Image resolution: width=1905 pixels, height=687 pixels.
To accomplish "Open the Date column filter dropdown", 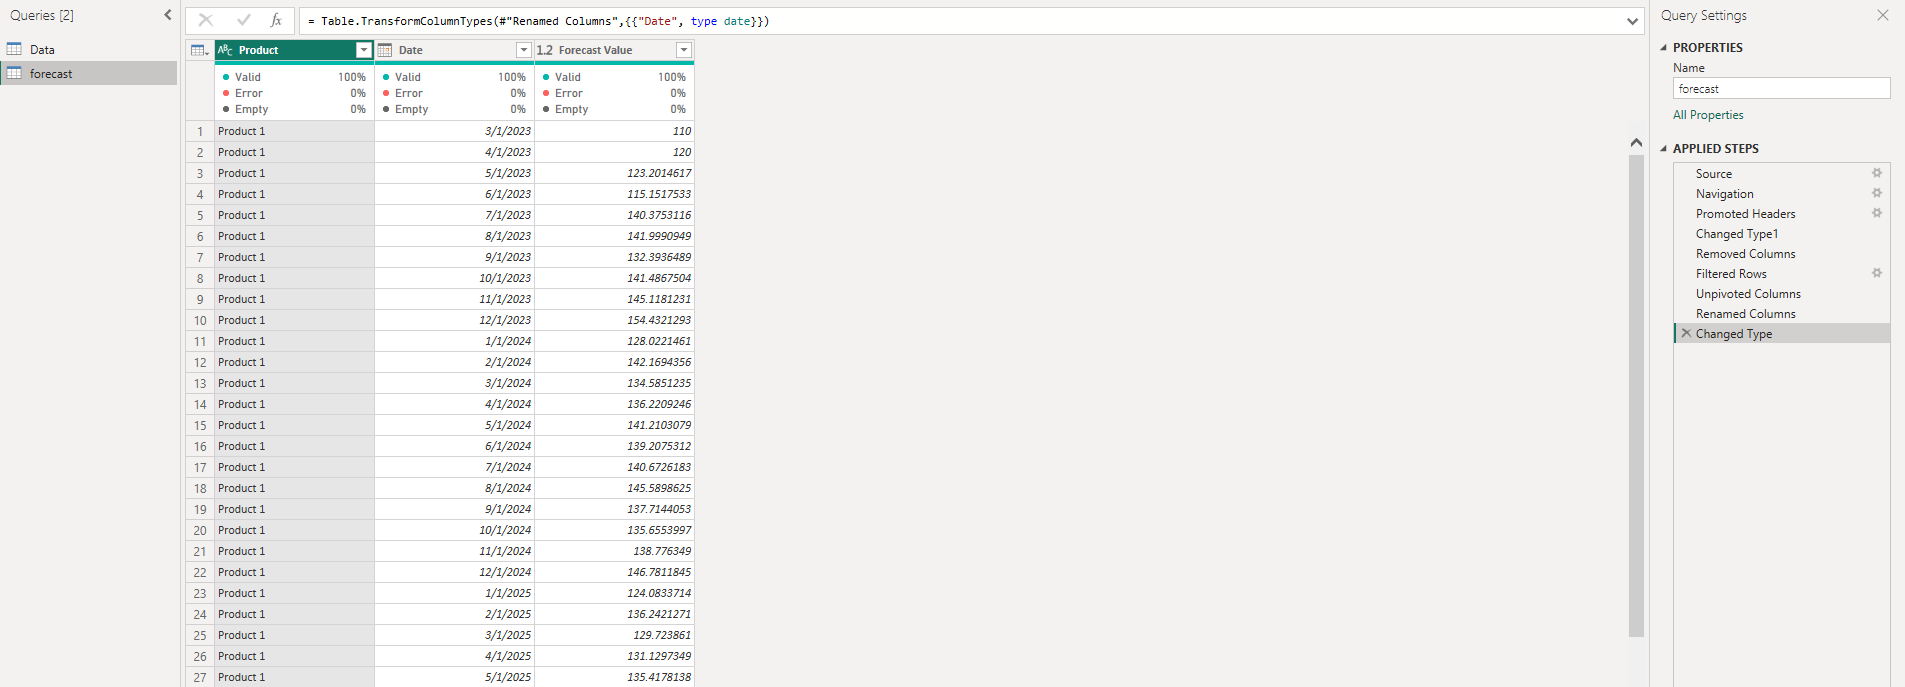I will pos(523,50).
